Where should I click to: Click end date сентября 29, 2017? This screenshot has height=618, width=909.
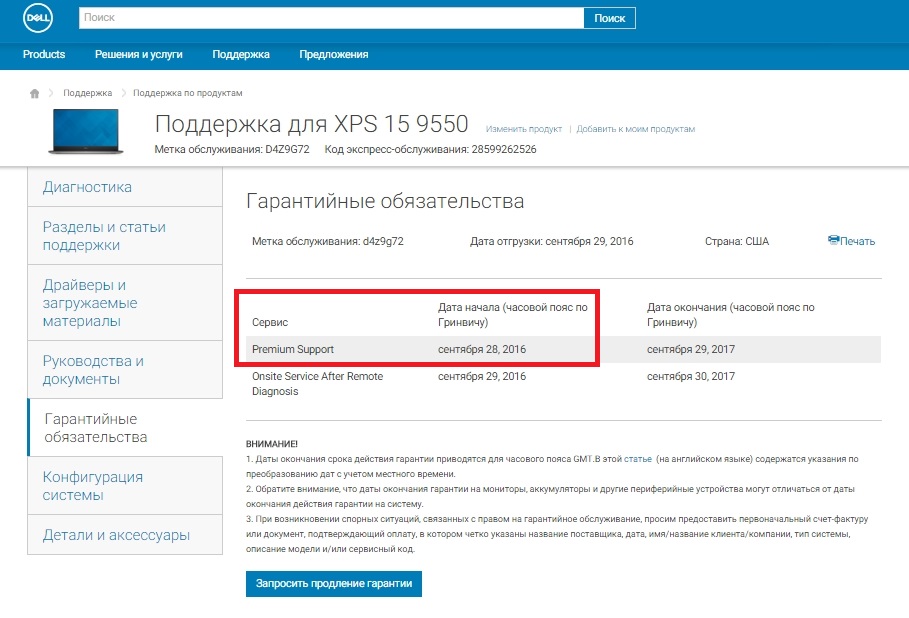tap(690, 350)
